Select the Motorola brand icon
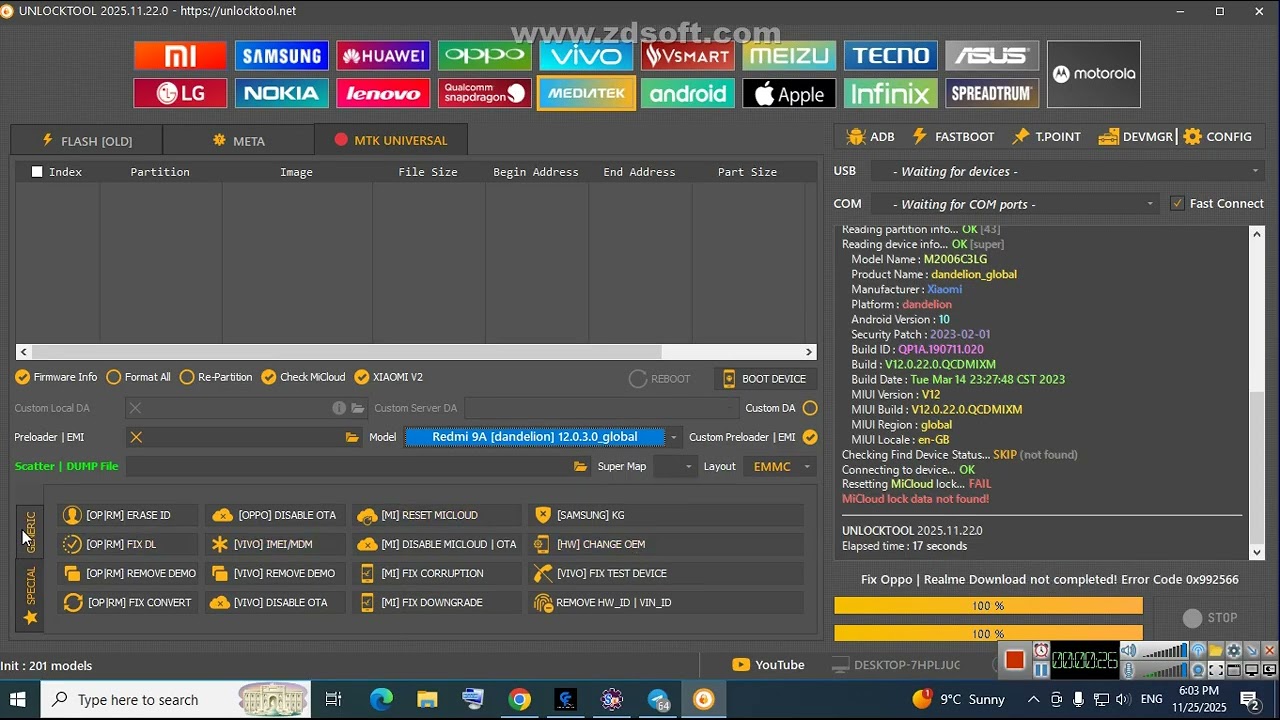This screenshot has height=720, width=1280. 1094,74
